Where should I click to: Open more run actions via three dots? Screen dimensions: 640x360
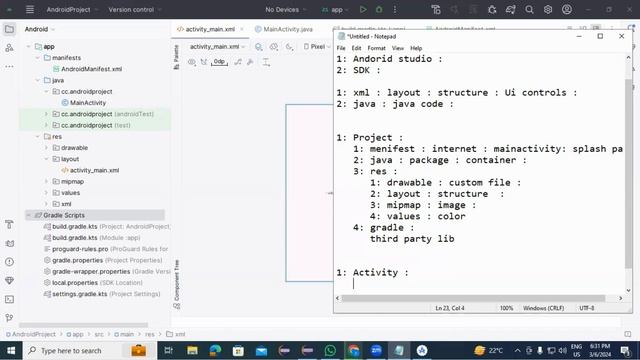[x=395, y=9]
